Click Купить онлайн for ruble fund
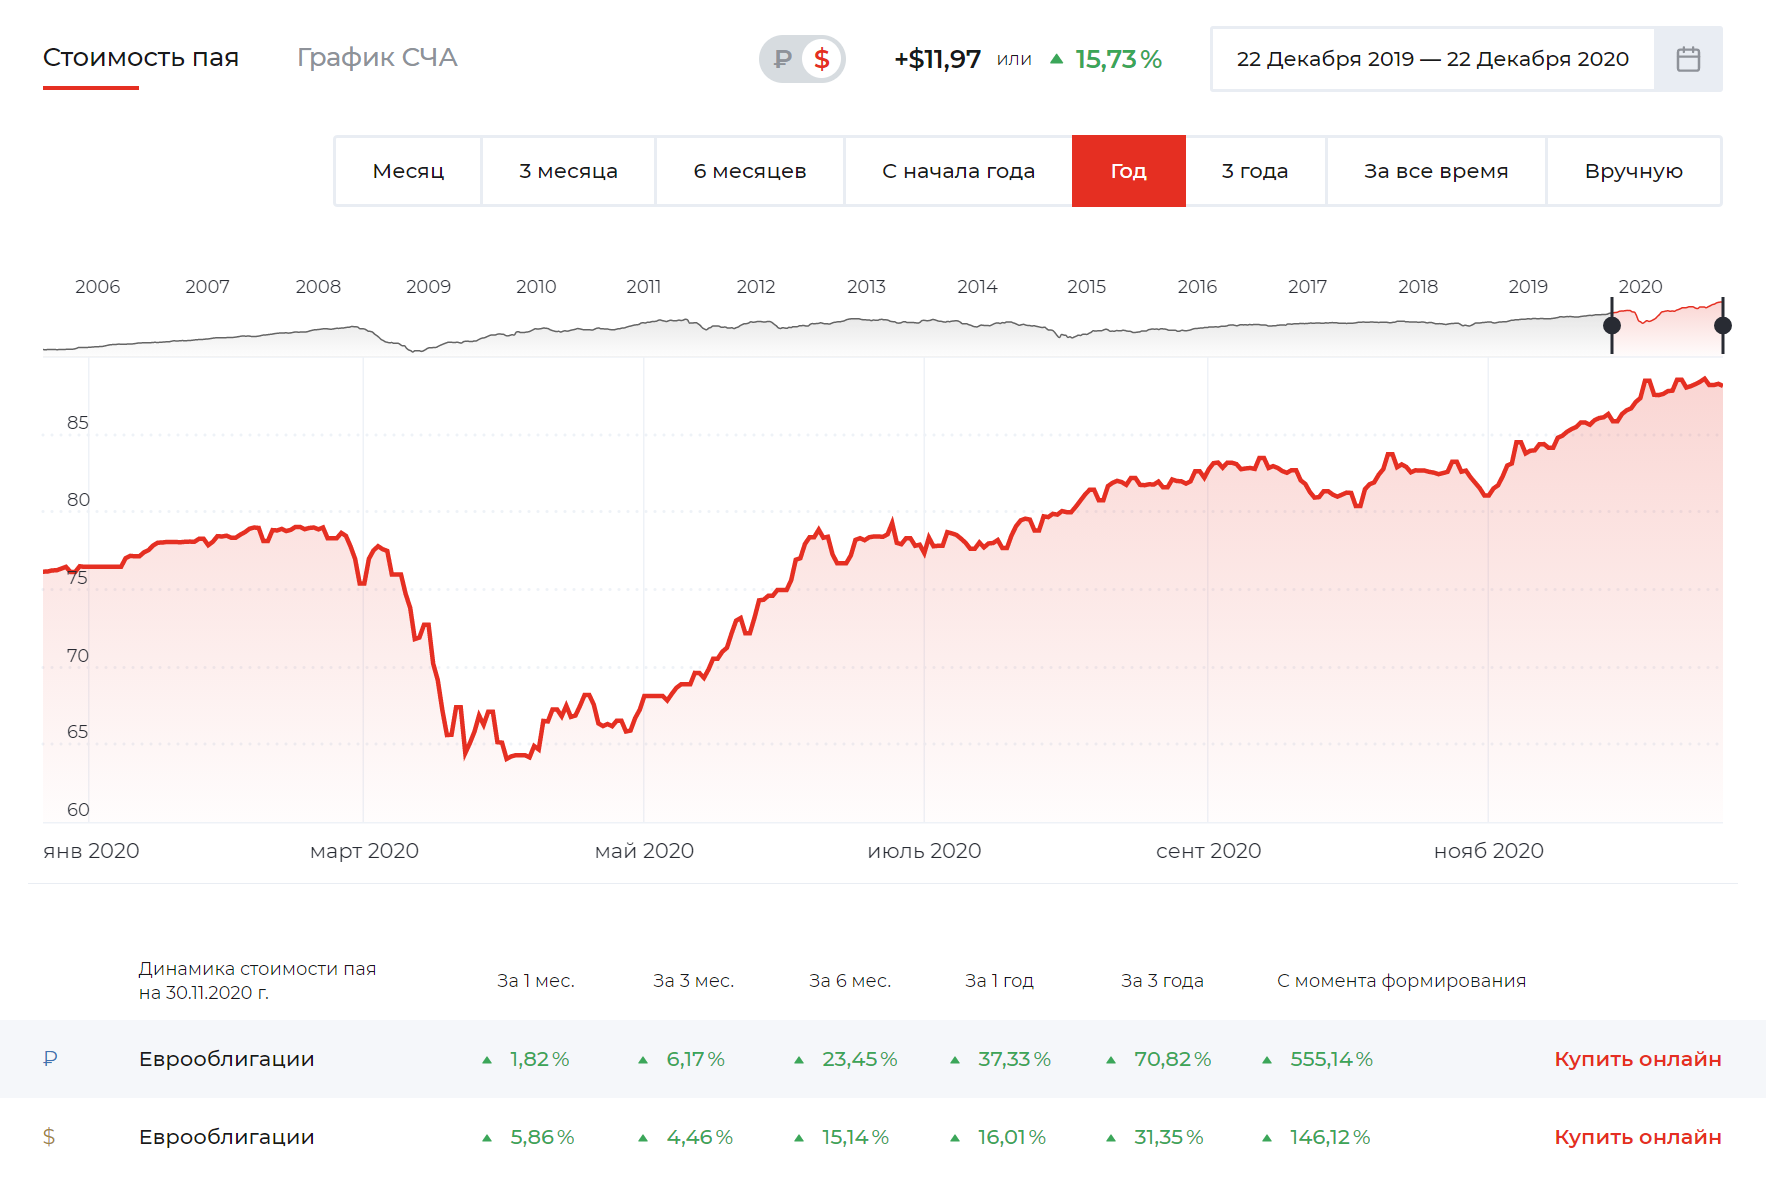The image size is (1766, 1194). (x=1637, y=1059)
